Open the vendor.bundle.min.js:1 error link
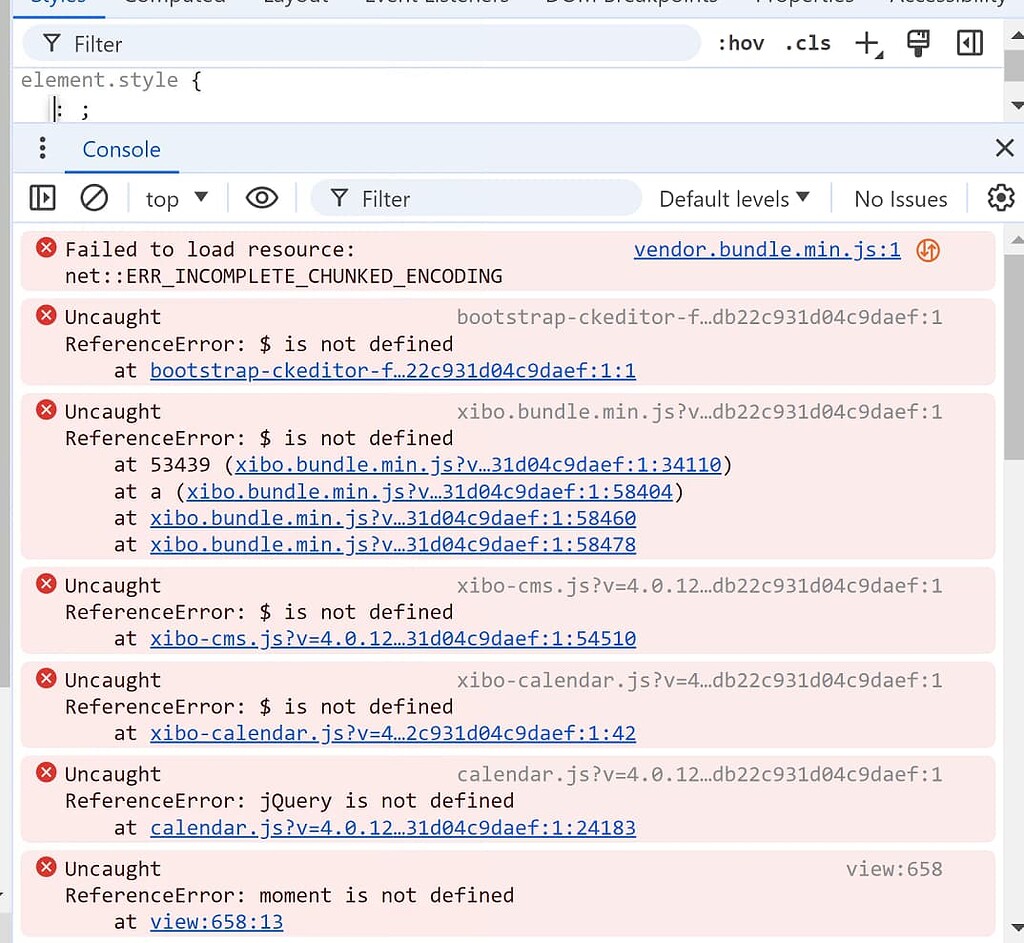 coord(766,250)
